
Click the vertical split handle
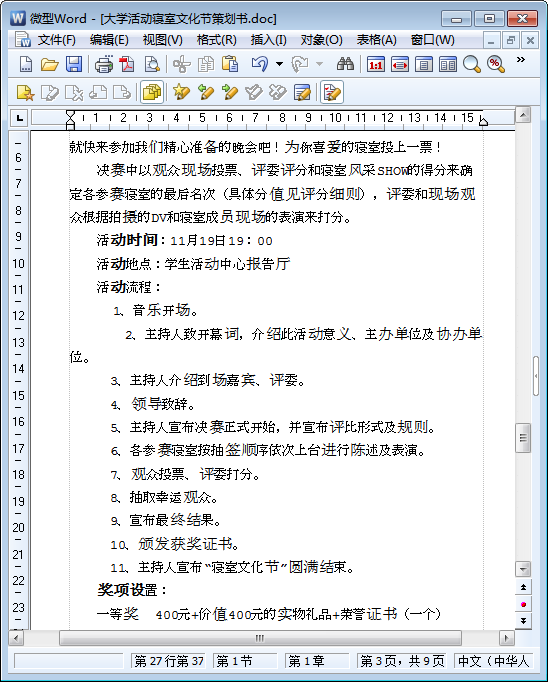click(x=536, y=376)
